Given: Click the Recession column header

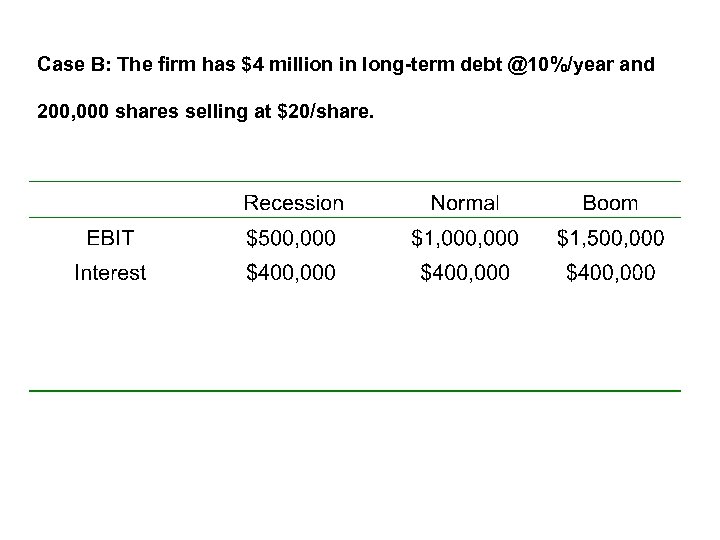Looking at the screenshot, I should (x=294, y=203).
